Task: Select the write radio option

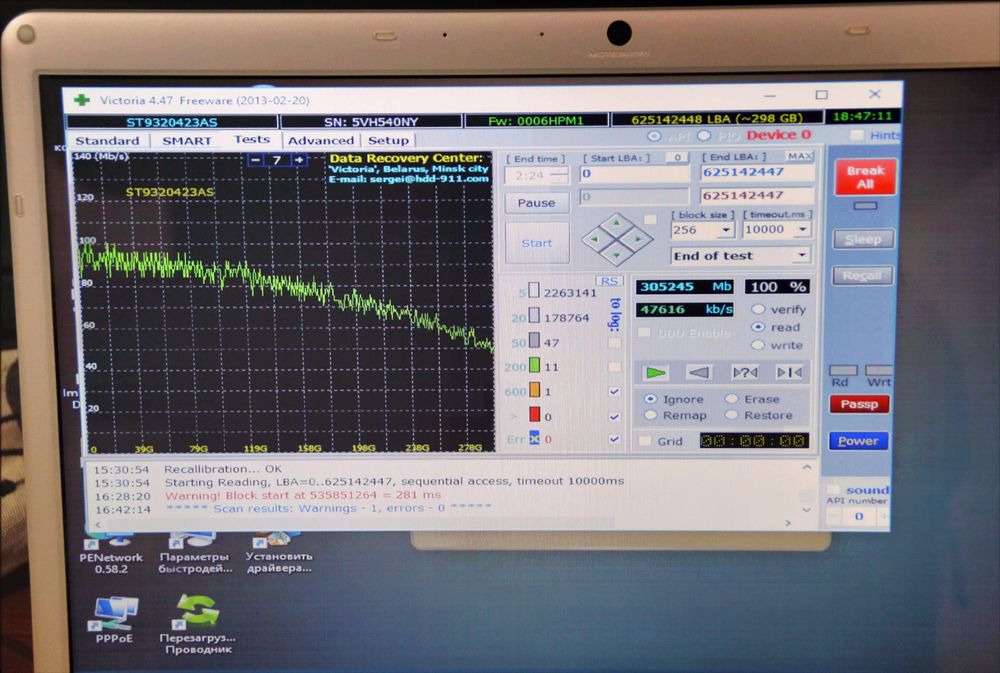Action: tap(758, 344)
